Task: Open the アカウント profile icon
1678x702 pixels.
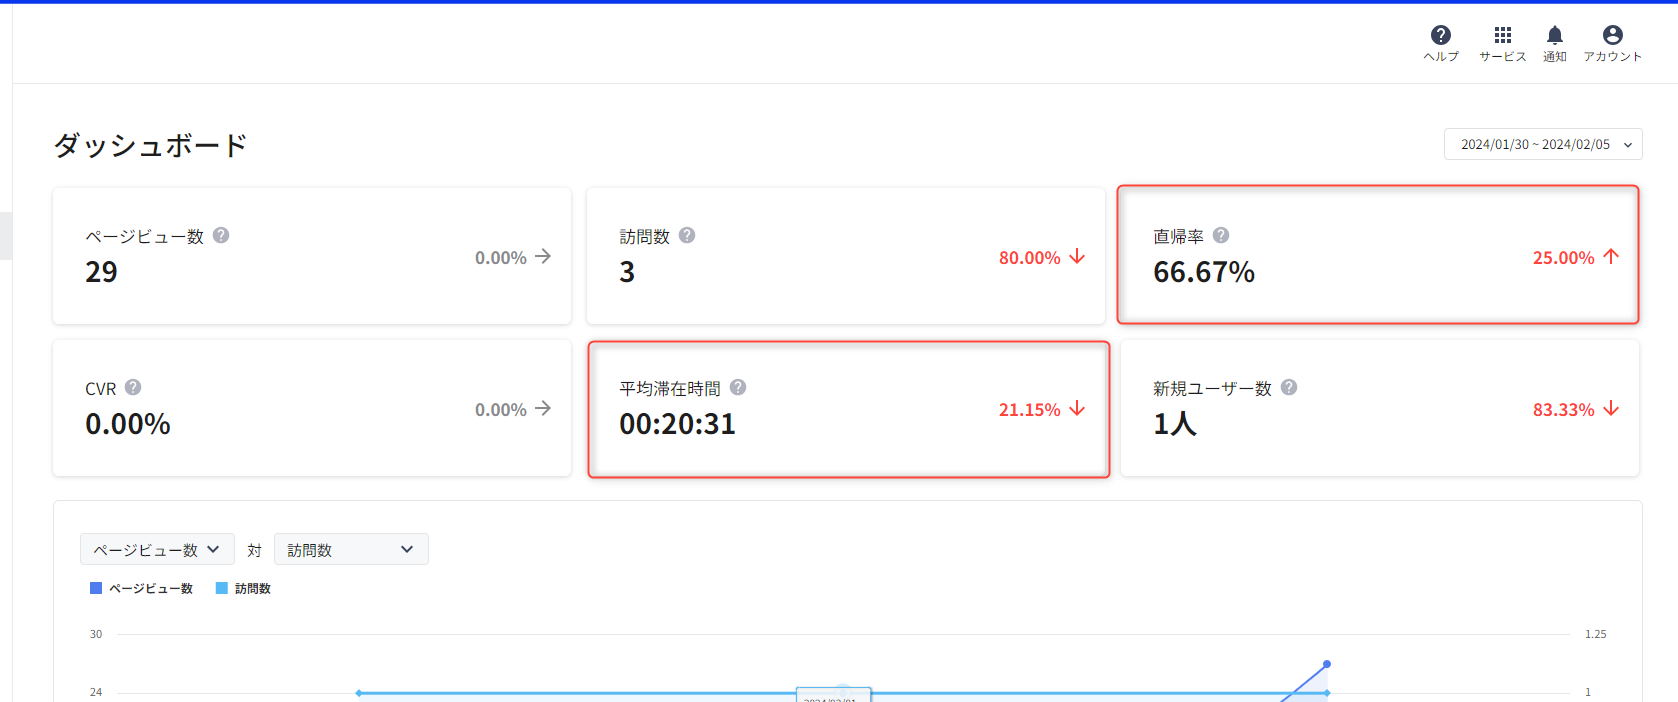Action: click(1612, 36)
